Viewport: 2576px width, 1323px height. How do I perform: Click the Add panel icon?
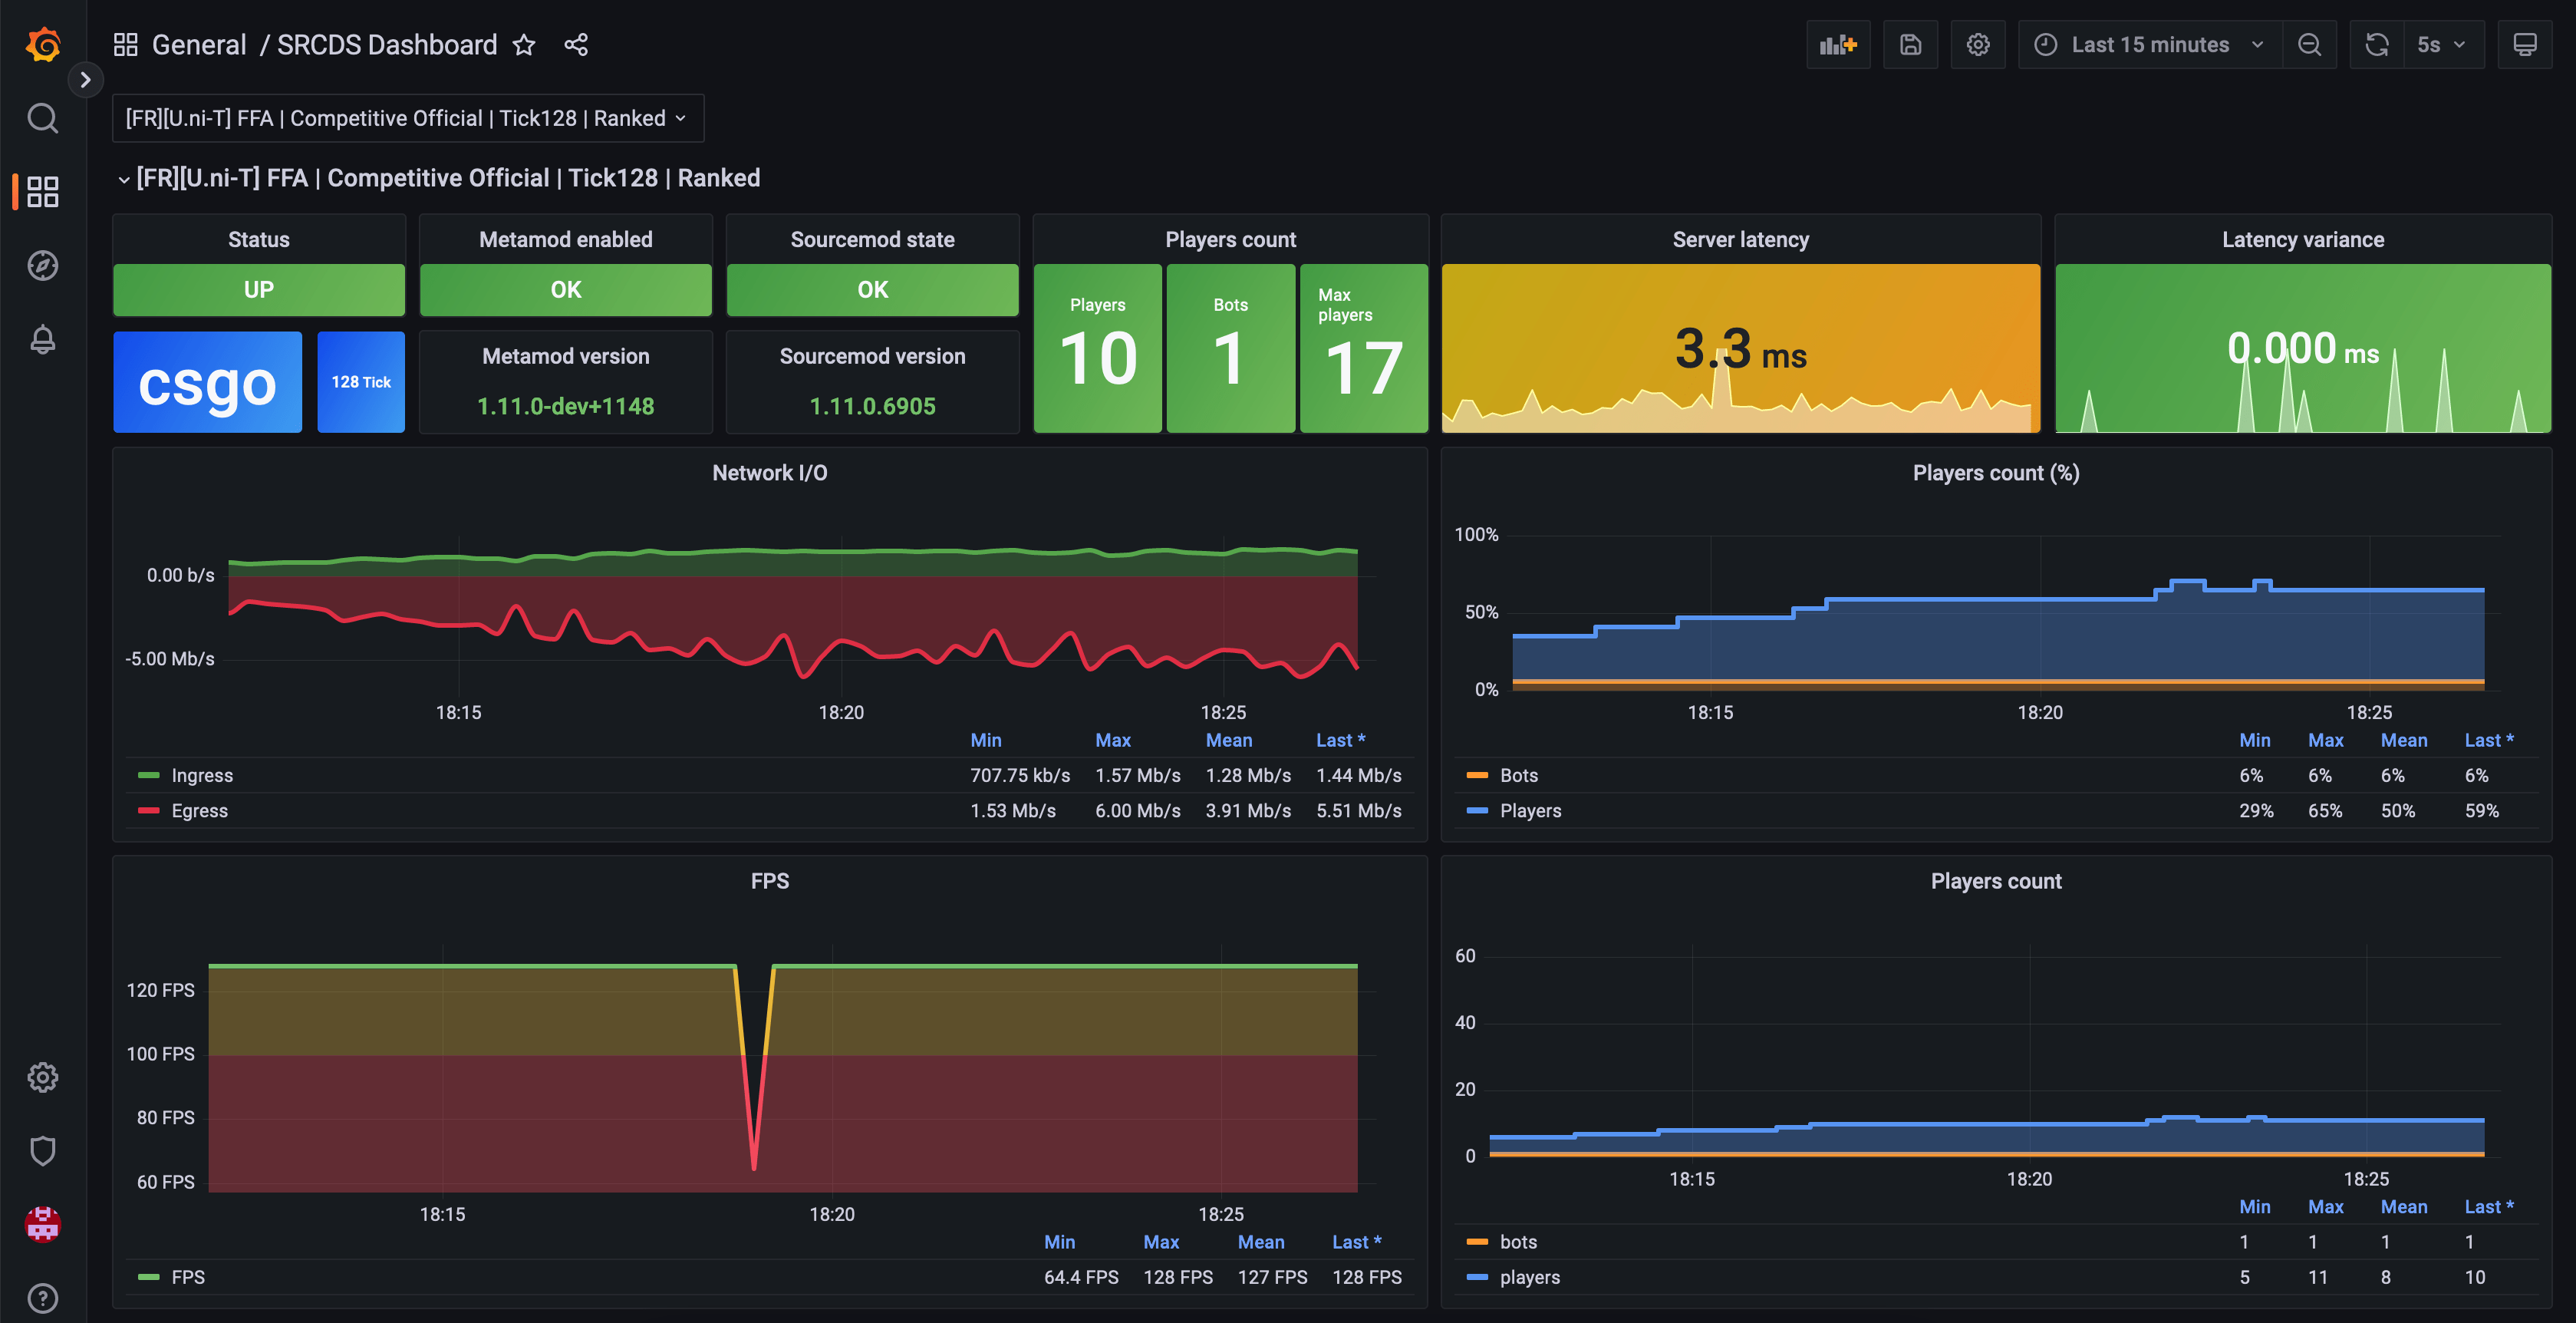[x=1837, y=45]
